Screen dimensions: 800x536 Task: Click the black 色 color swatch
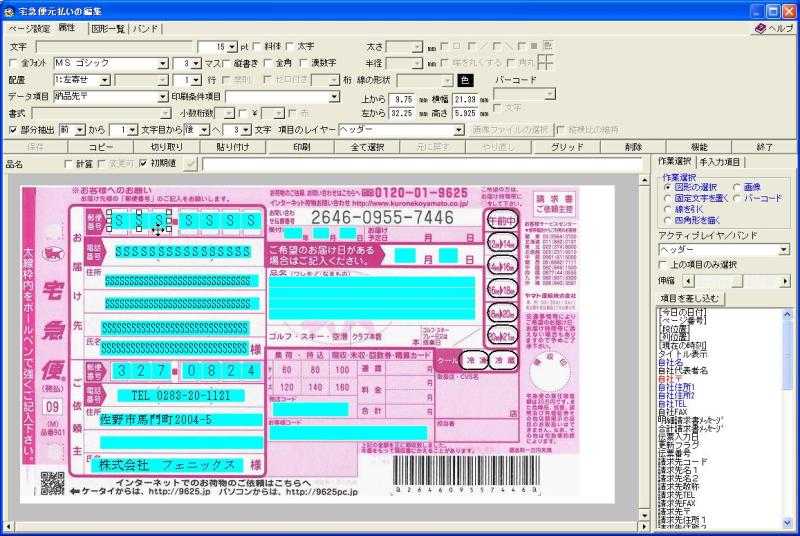click(x=465, y=80)
